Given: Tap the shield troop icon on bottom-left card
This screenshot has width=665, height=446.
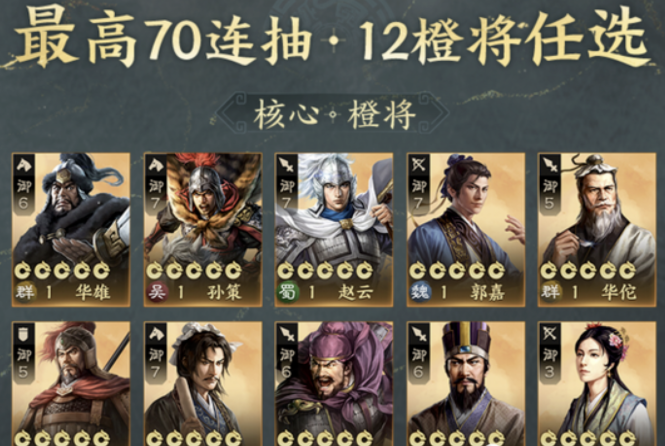Looking at the screenshot, I should point(23,334).
